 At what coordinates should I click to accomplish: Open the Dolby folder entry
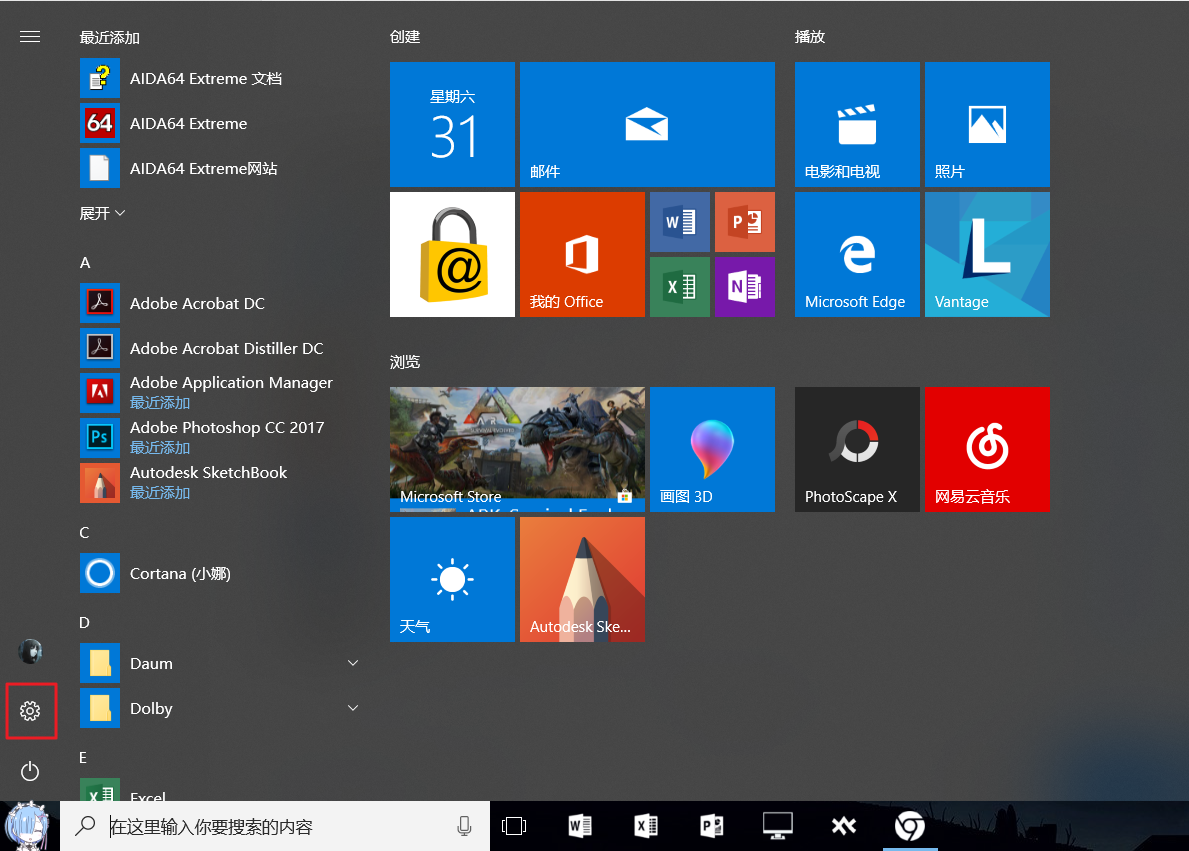click(220, 708)
